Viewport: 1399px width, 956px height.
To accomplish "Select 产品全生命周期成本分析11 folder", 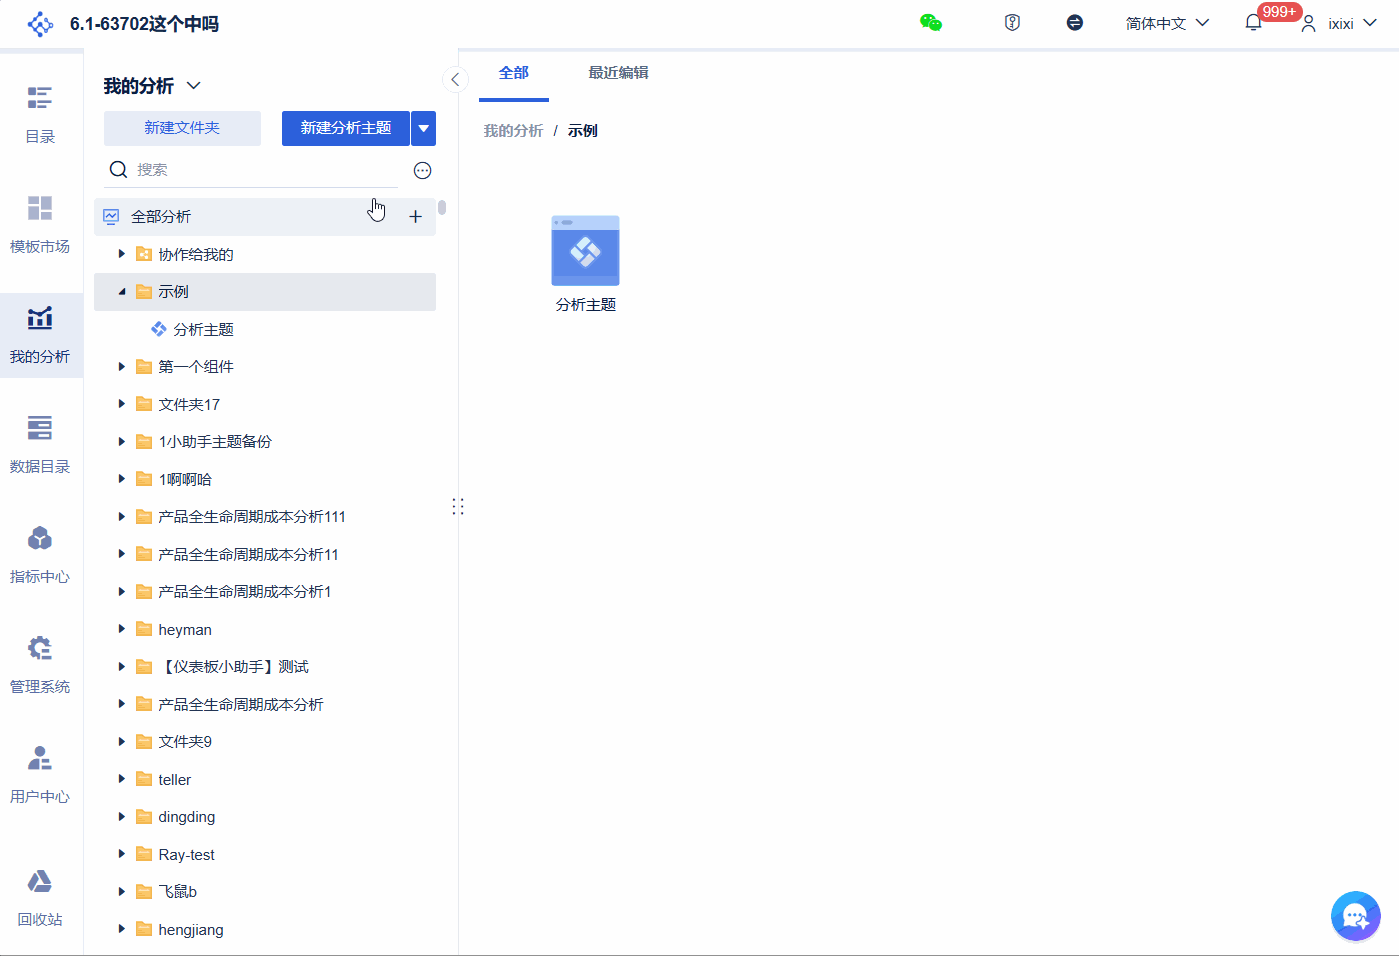I will (265, 554).
